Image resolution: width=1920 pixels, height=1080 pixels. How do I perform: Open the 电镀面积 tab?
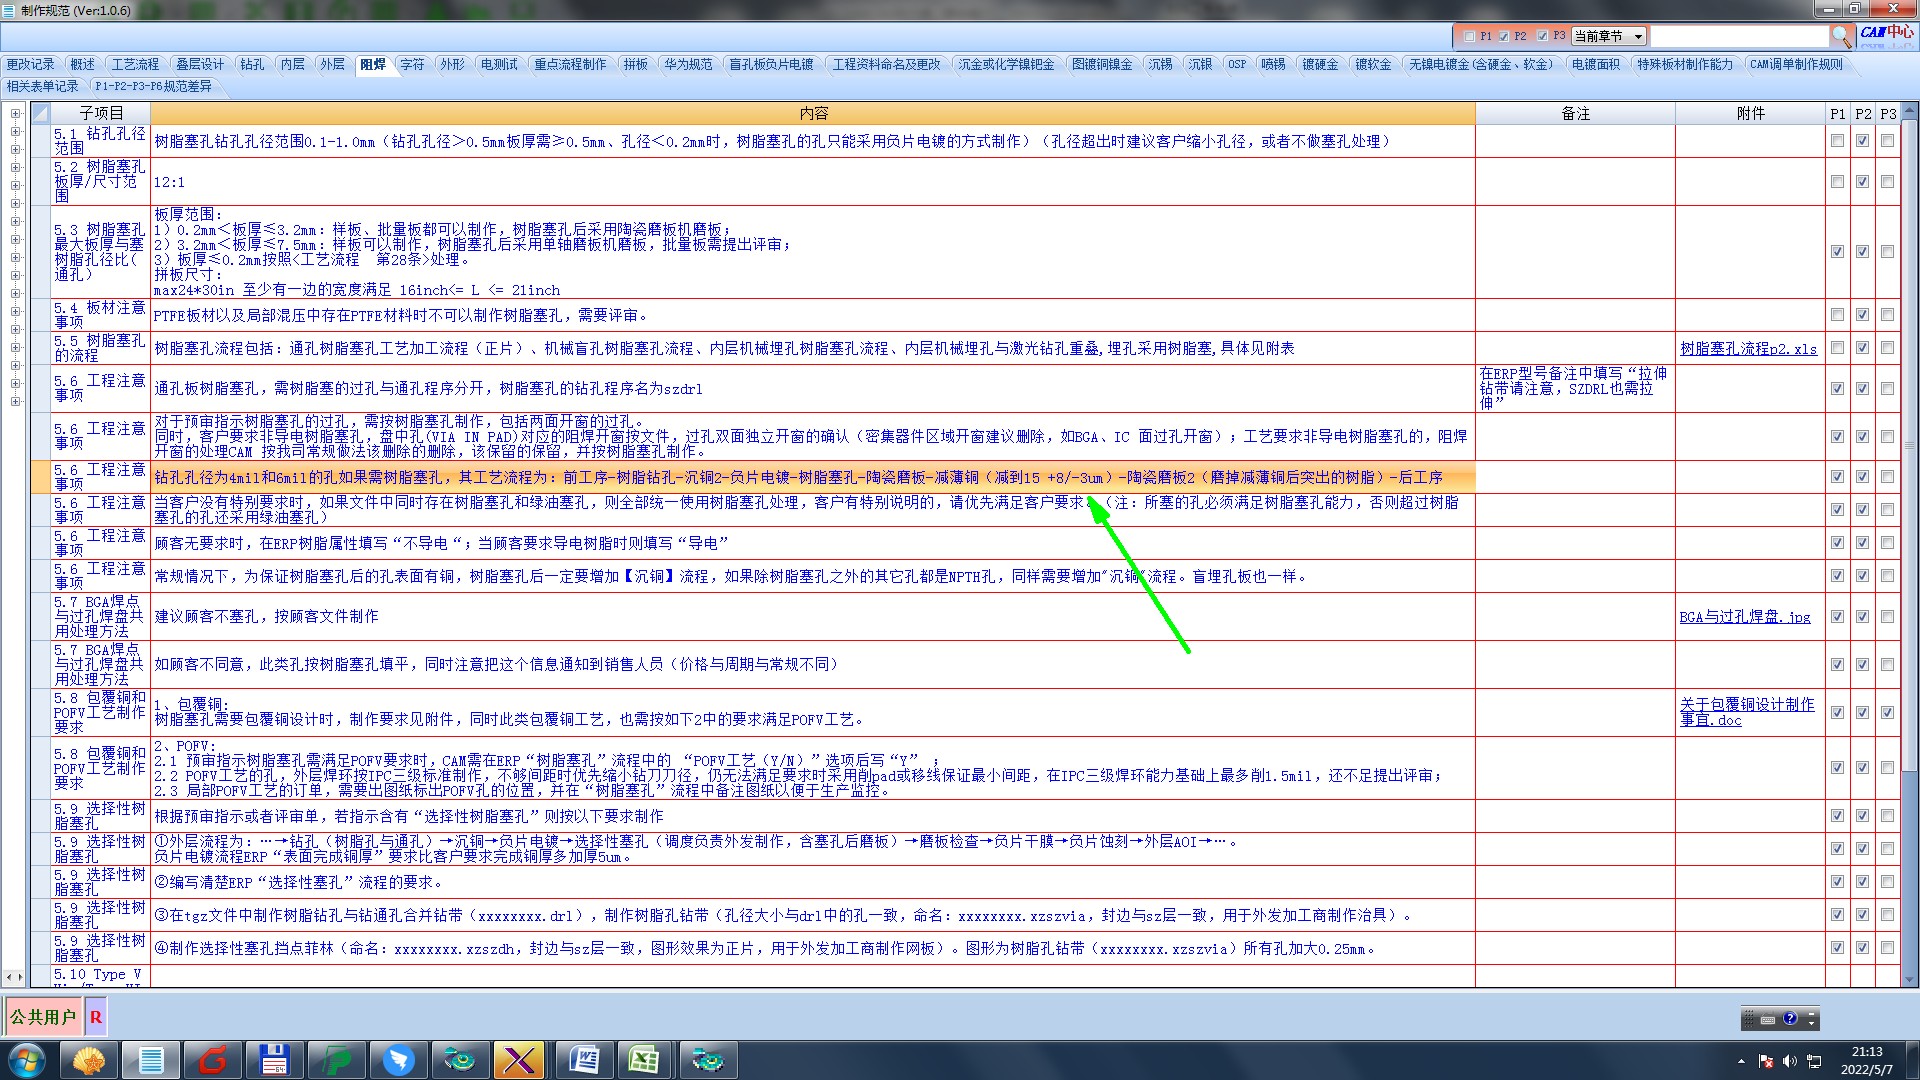pos(1595,64)
